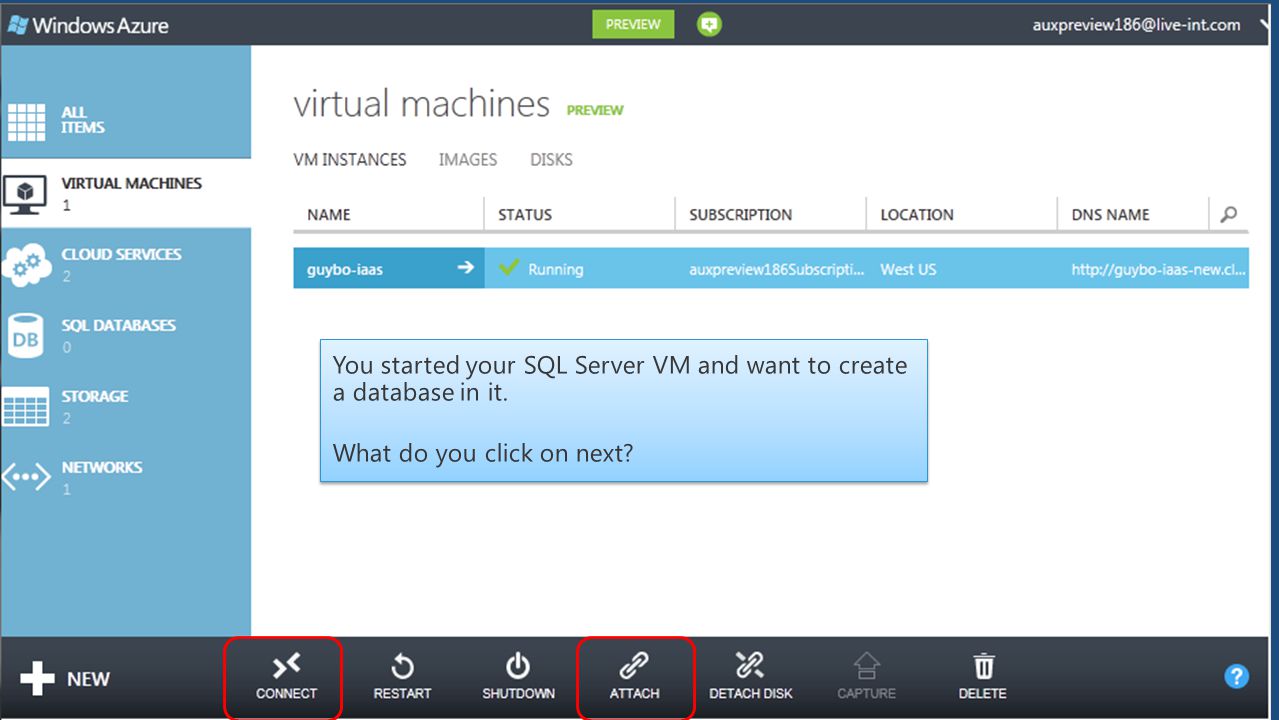Search the virtual machines list
Viewport: 1279px width, 720px height.
pos(1229,214)
